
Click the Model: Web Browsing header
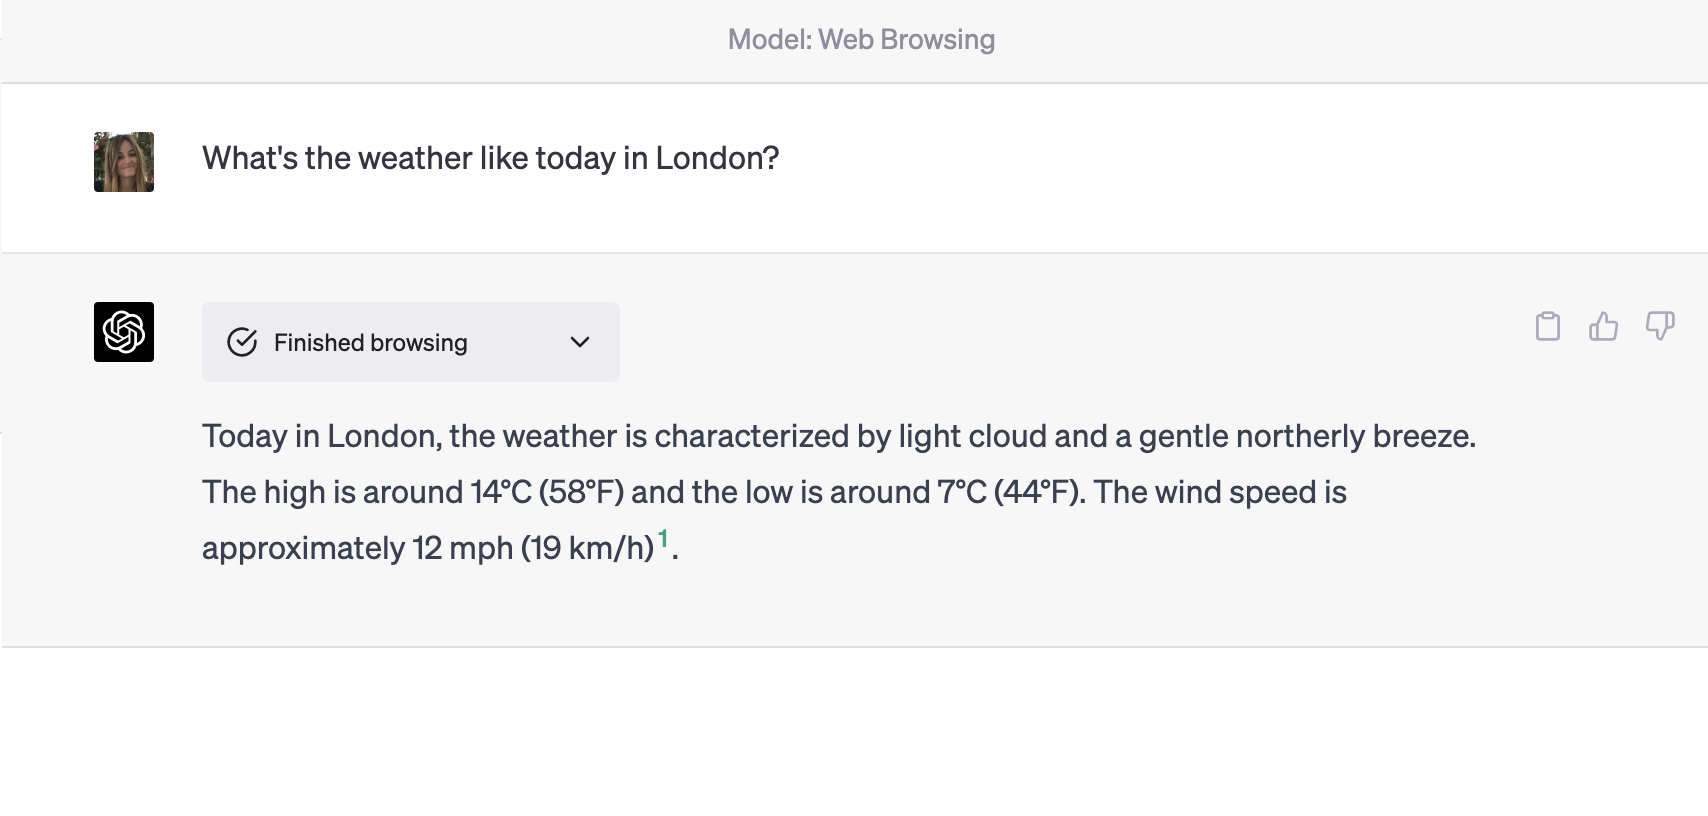[x=861, y=39]
